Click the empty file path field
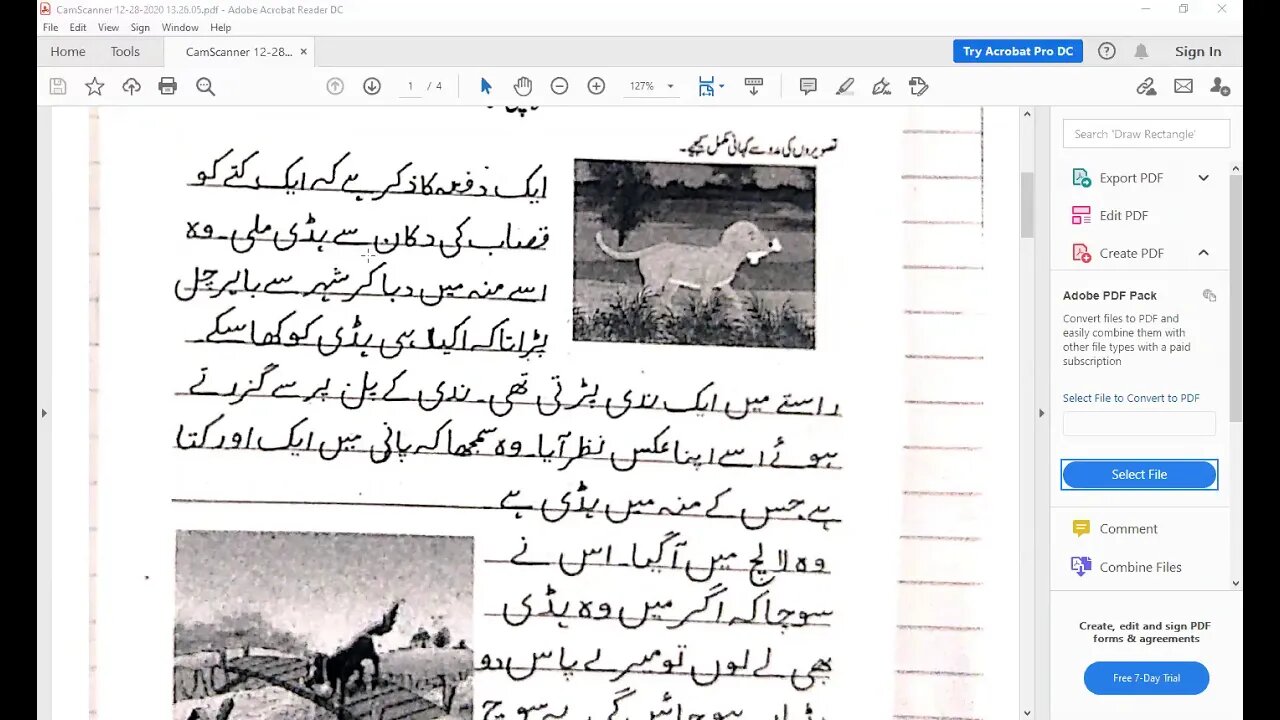The height and width of the screenshot is (720, 1280). (x=1139, y=424)
